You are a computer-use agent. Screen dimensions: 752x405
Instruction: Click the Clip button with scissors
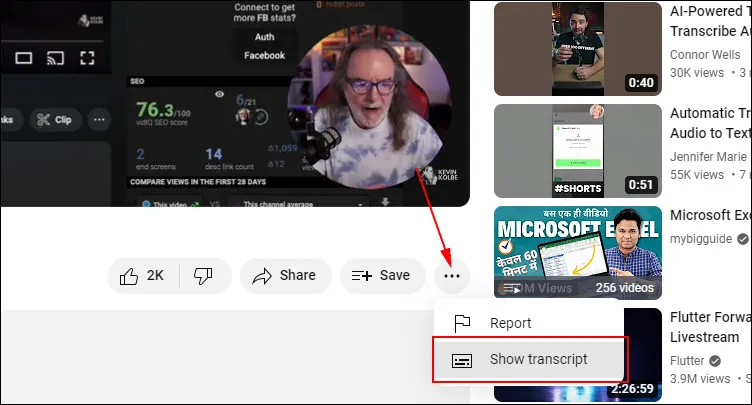55,120
